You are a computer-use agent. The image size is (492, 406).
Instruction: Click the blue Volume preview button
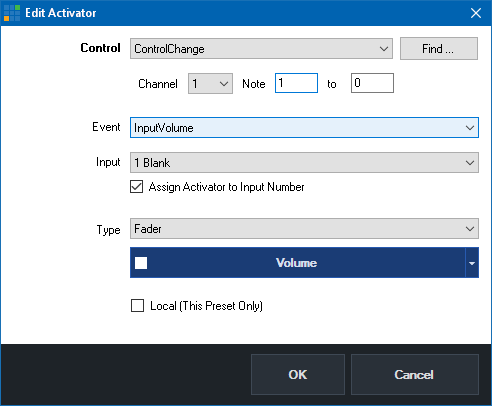click(298, 263)
